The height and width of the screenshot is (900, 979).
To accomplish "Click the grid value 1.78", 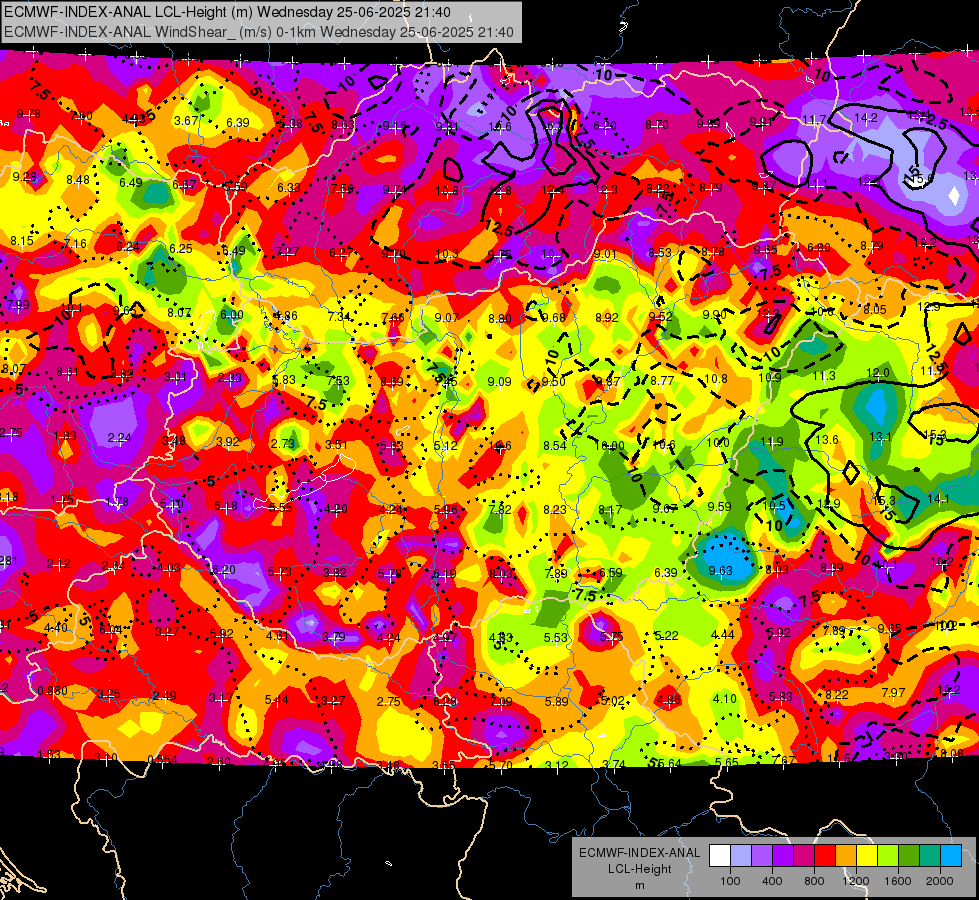I will 117,502.
